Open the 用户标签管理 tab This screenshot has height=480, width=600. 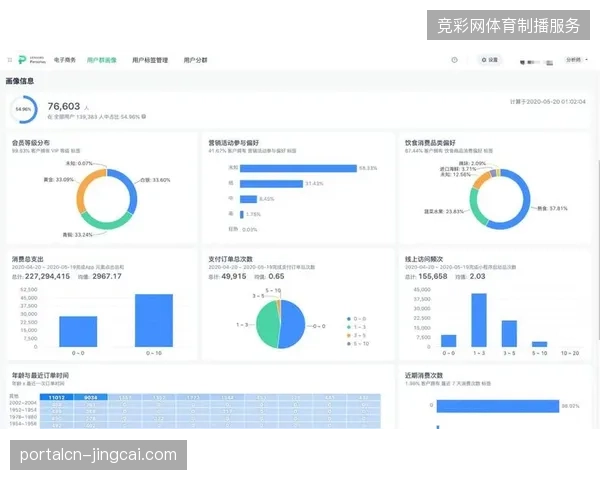[150, 60]
